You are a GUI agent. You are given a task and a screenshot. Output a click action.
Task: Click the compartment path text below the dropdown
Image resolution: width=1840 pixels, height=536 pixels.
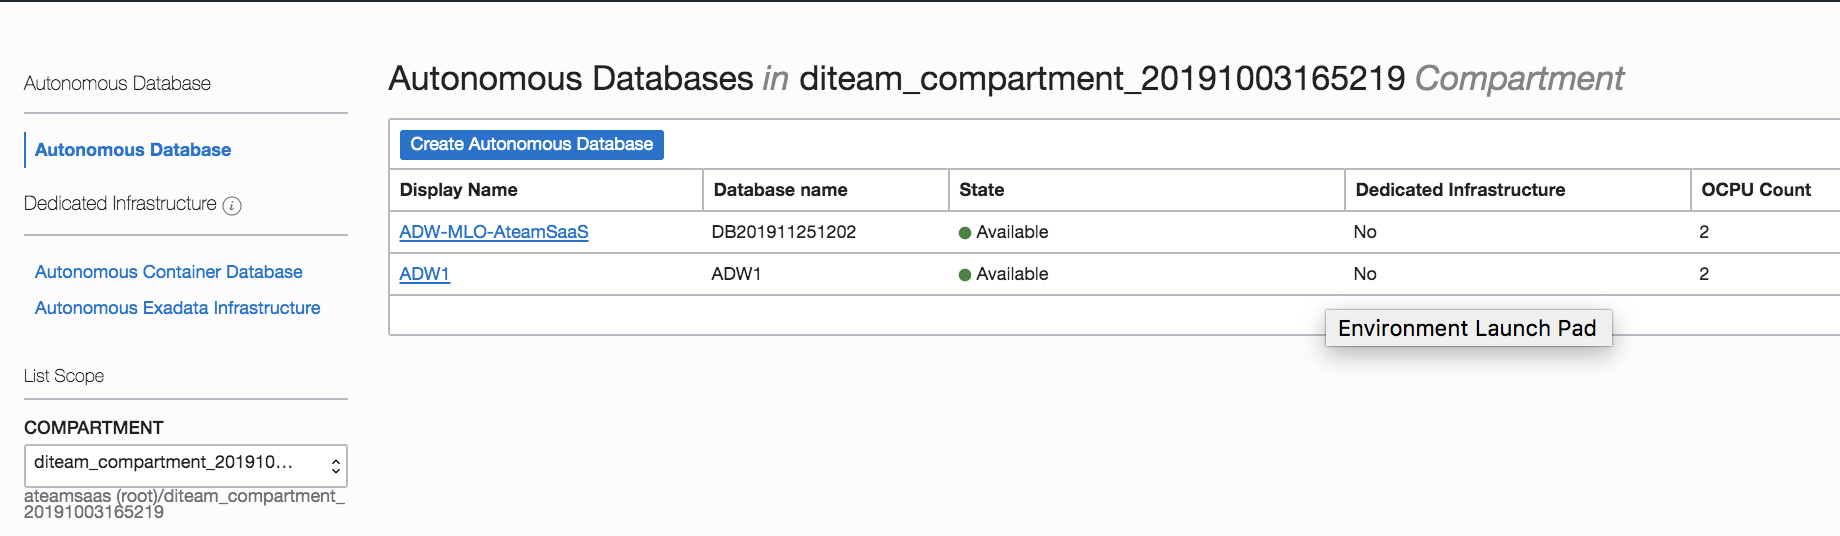click(184, 504)
